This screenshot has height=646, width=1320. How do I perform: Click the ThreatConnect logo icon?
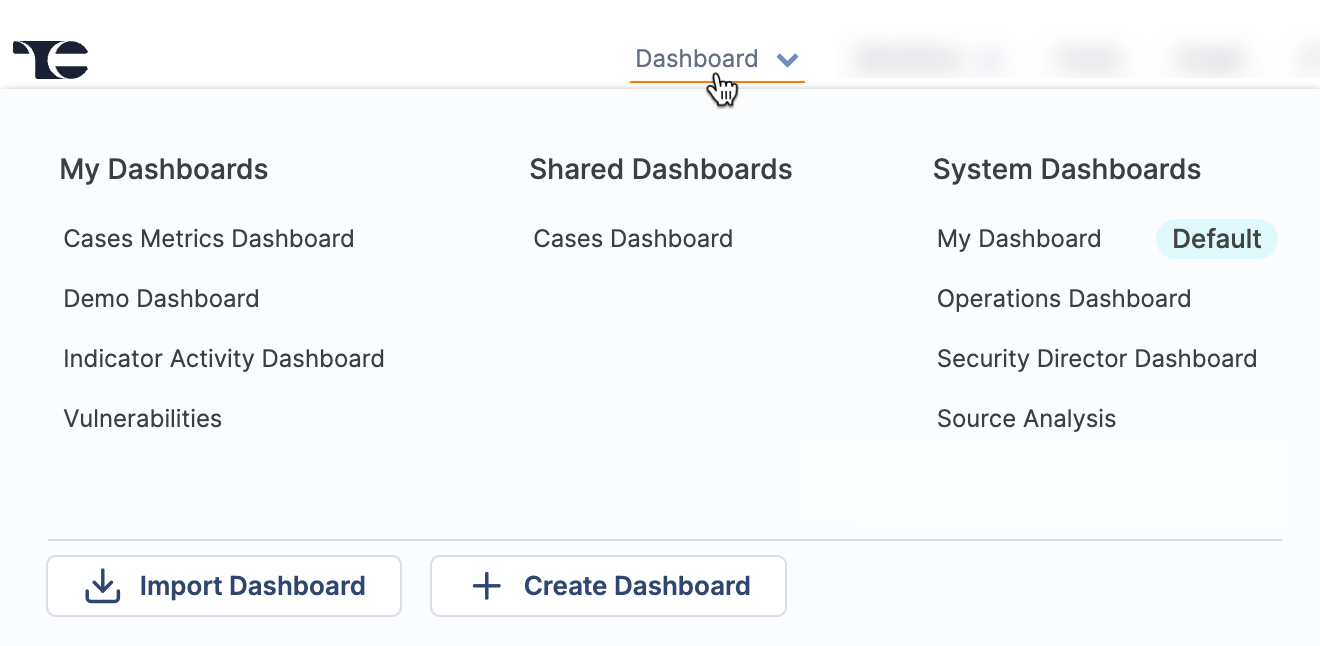[x=49, y=59]
